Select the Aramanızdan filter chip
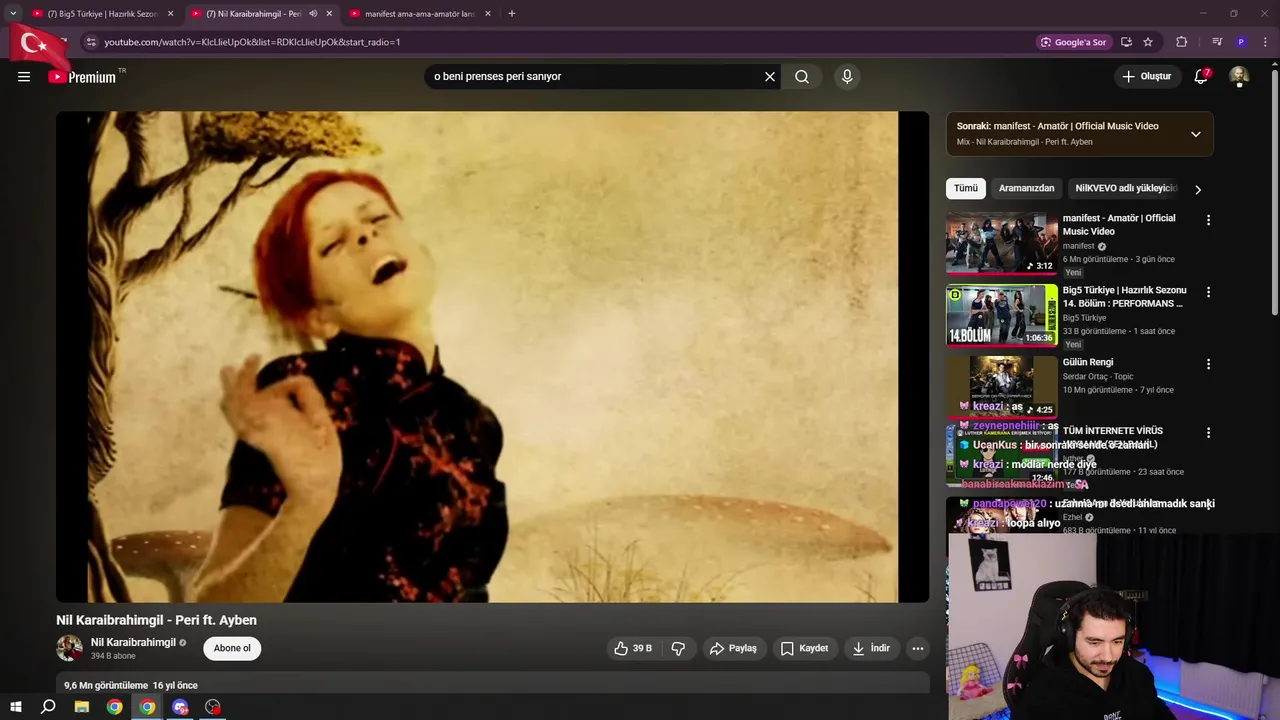Viewport: 1280px width, 720px height. click(x=1026, y=189)
